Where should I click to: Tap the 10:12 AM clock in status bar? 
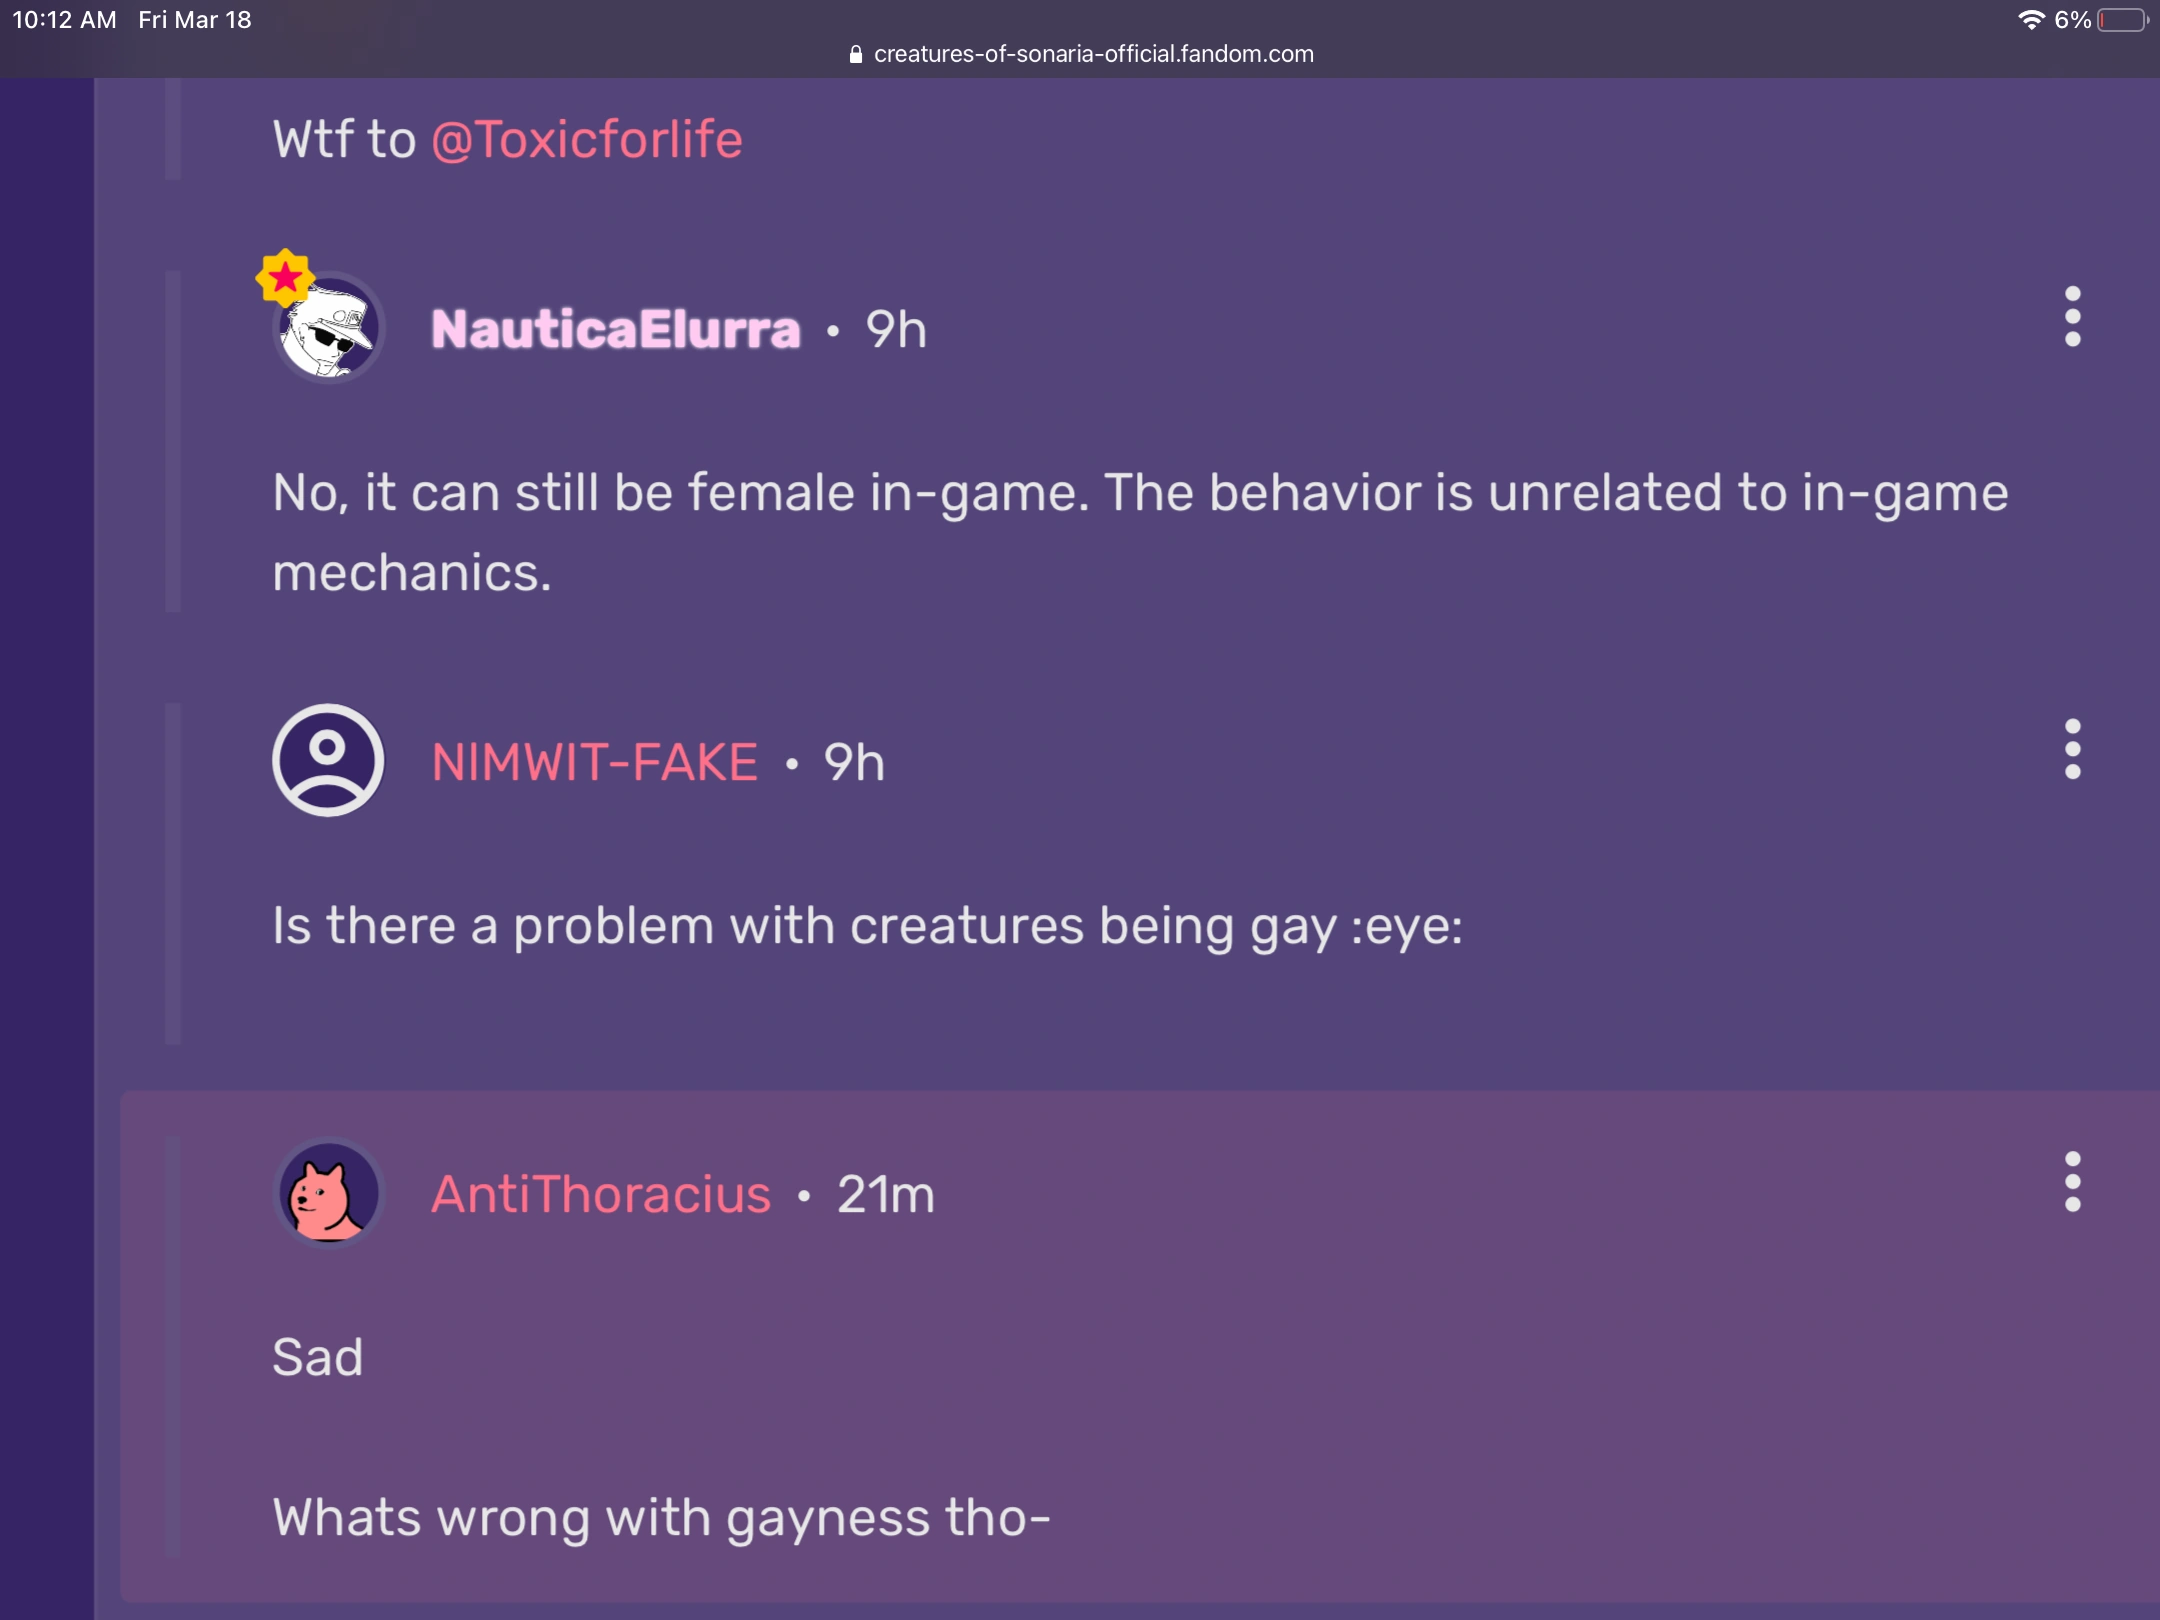pyautogui.click(x=64, y=20)
